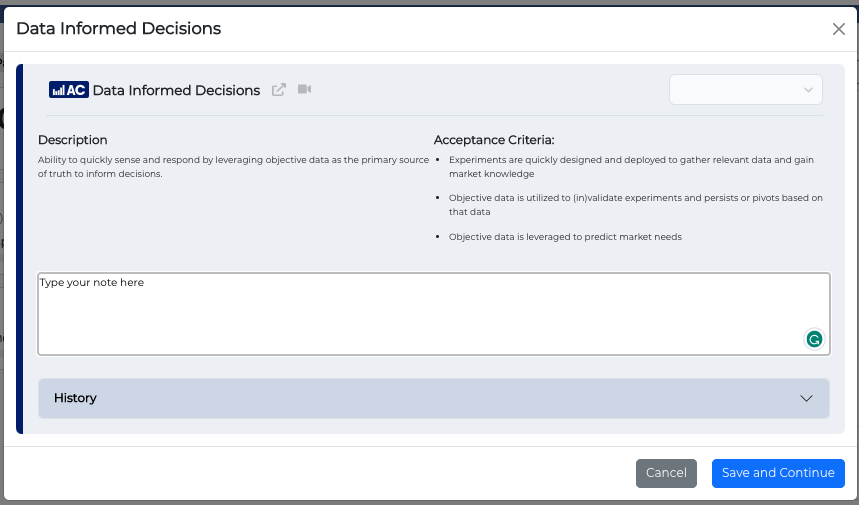Open the empty dropdown at the top right
The image size is (859, 505).
pyautogui.click(x=745, y=90)
